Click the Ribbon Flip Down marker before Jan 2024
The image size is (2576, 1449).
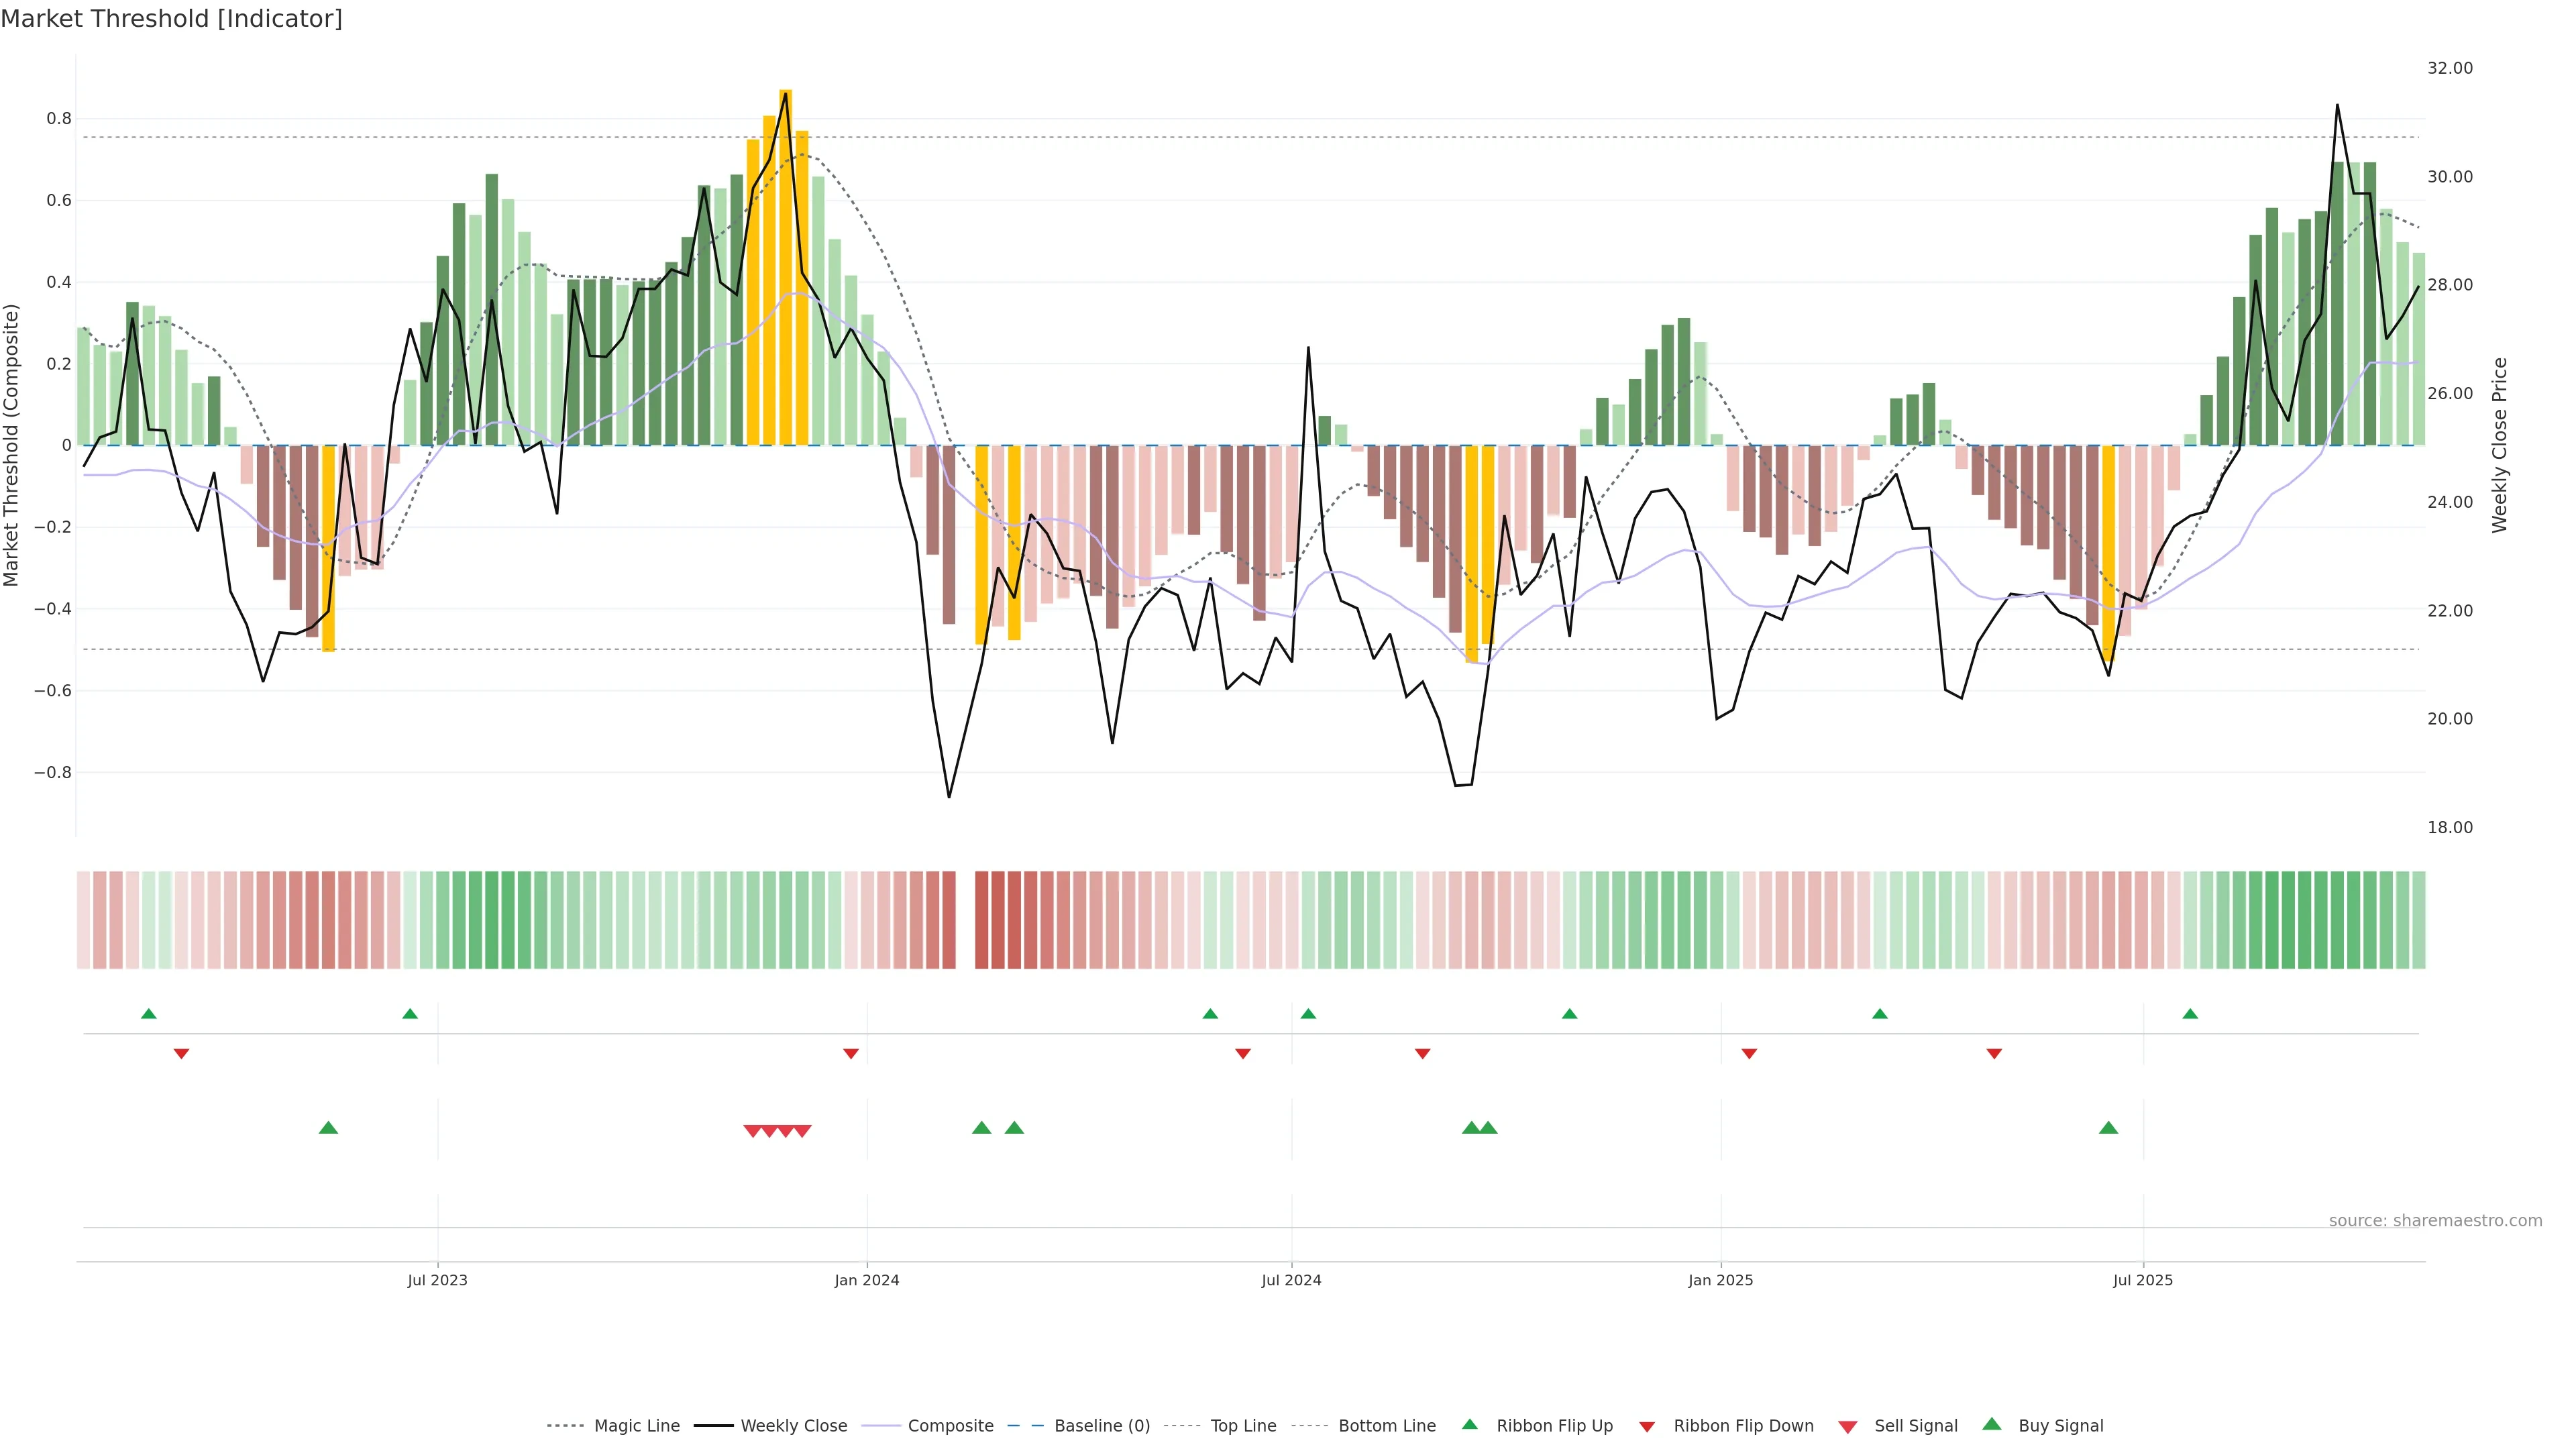coord(851,1054)
